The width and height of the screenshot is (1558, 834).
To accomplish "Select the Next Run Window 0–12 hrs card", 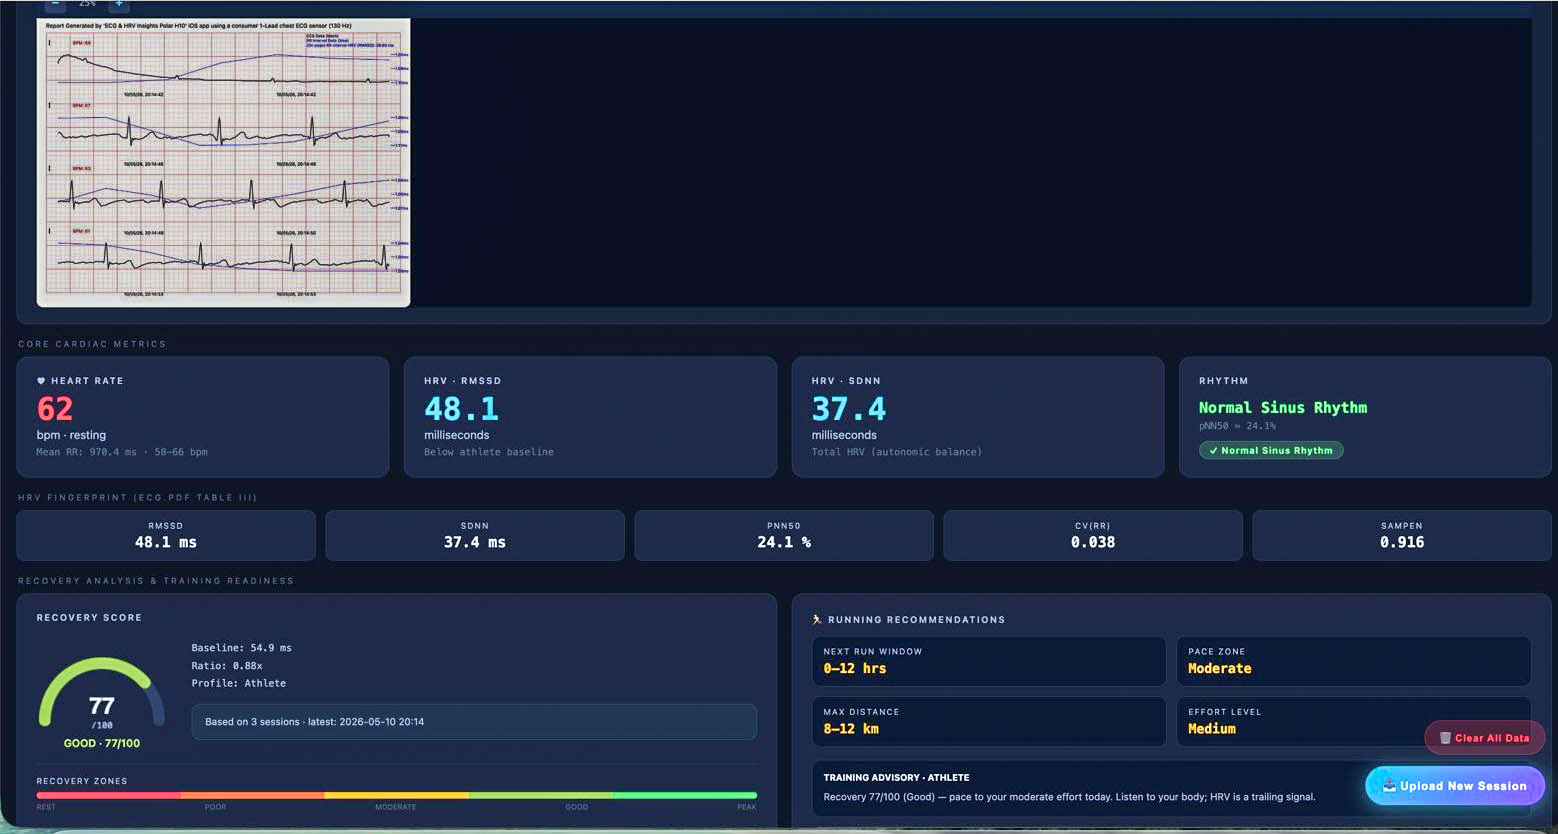I will [x=989, y=661].
